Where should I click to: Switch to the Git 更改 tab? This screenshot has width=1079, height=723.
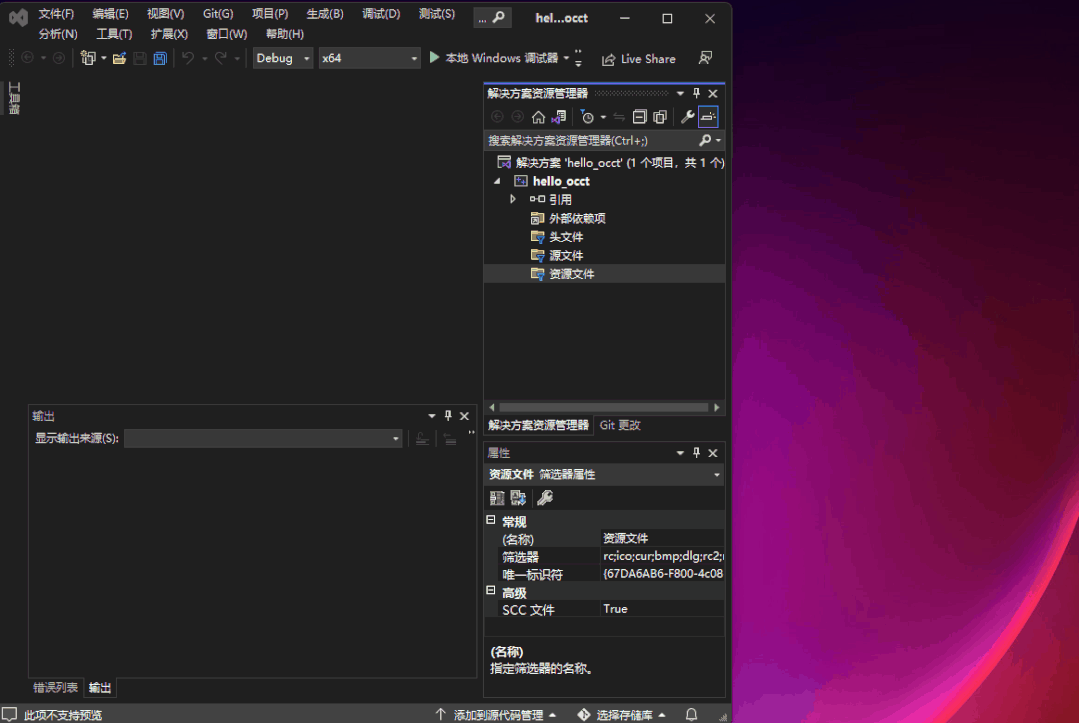coord(622,424)
